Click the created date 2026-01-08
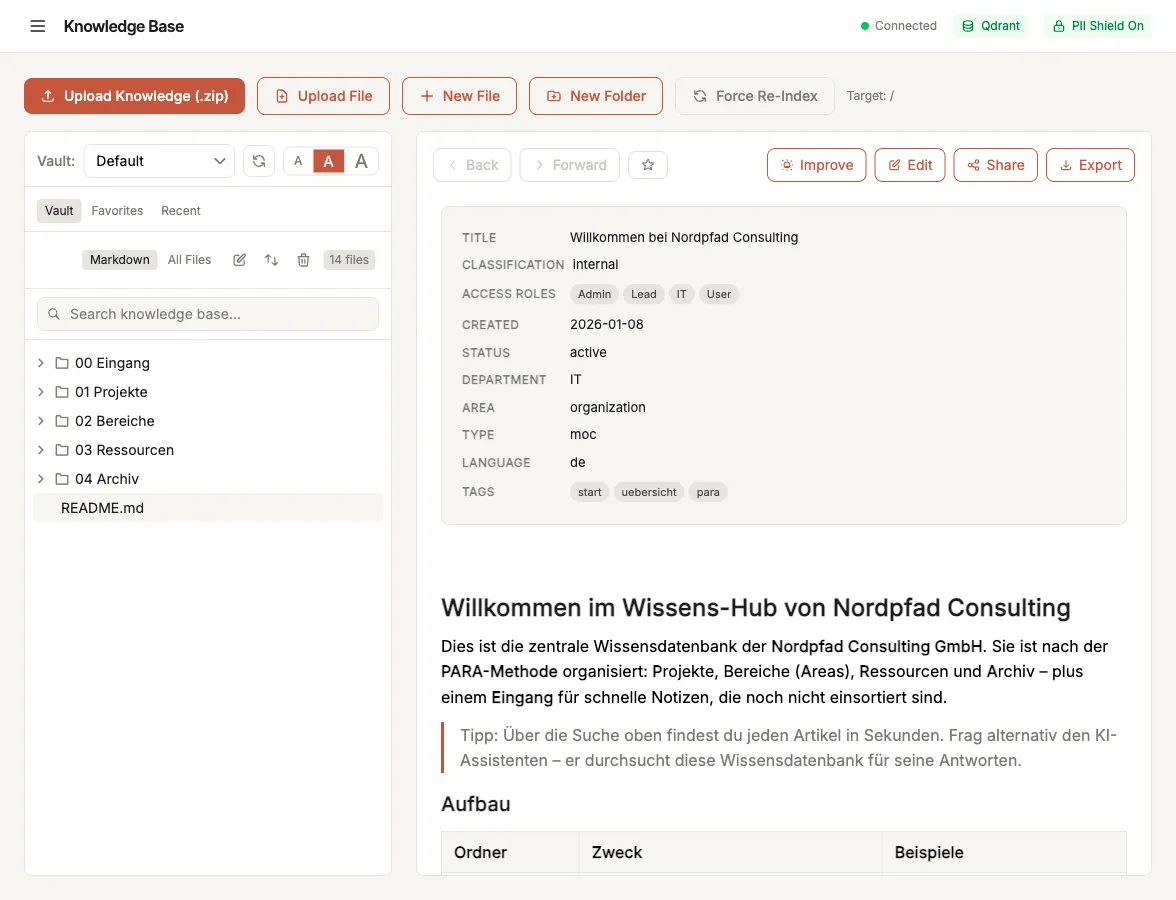This screenshot has height=900, width=1176. coord(607,325)
